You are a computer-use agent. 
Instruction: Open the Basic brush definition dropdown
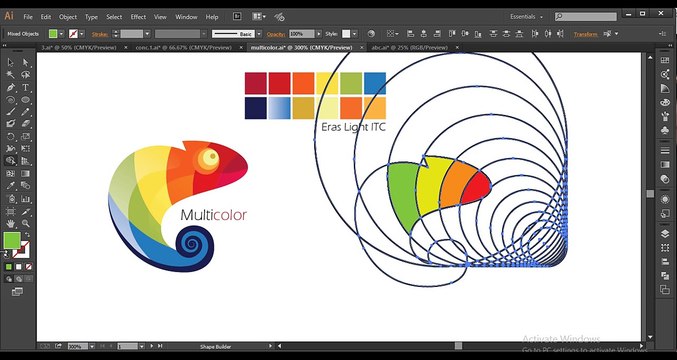click(259, 34)
